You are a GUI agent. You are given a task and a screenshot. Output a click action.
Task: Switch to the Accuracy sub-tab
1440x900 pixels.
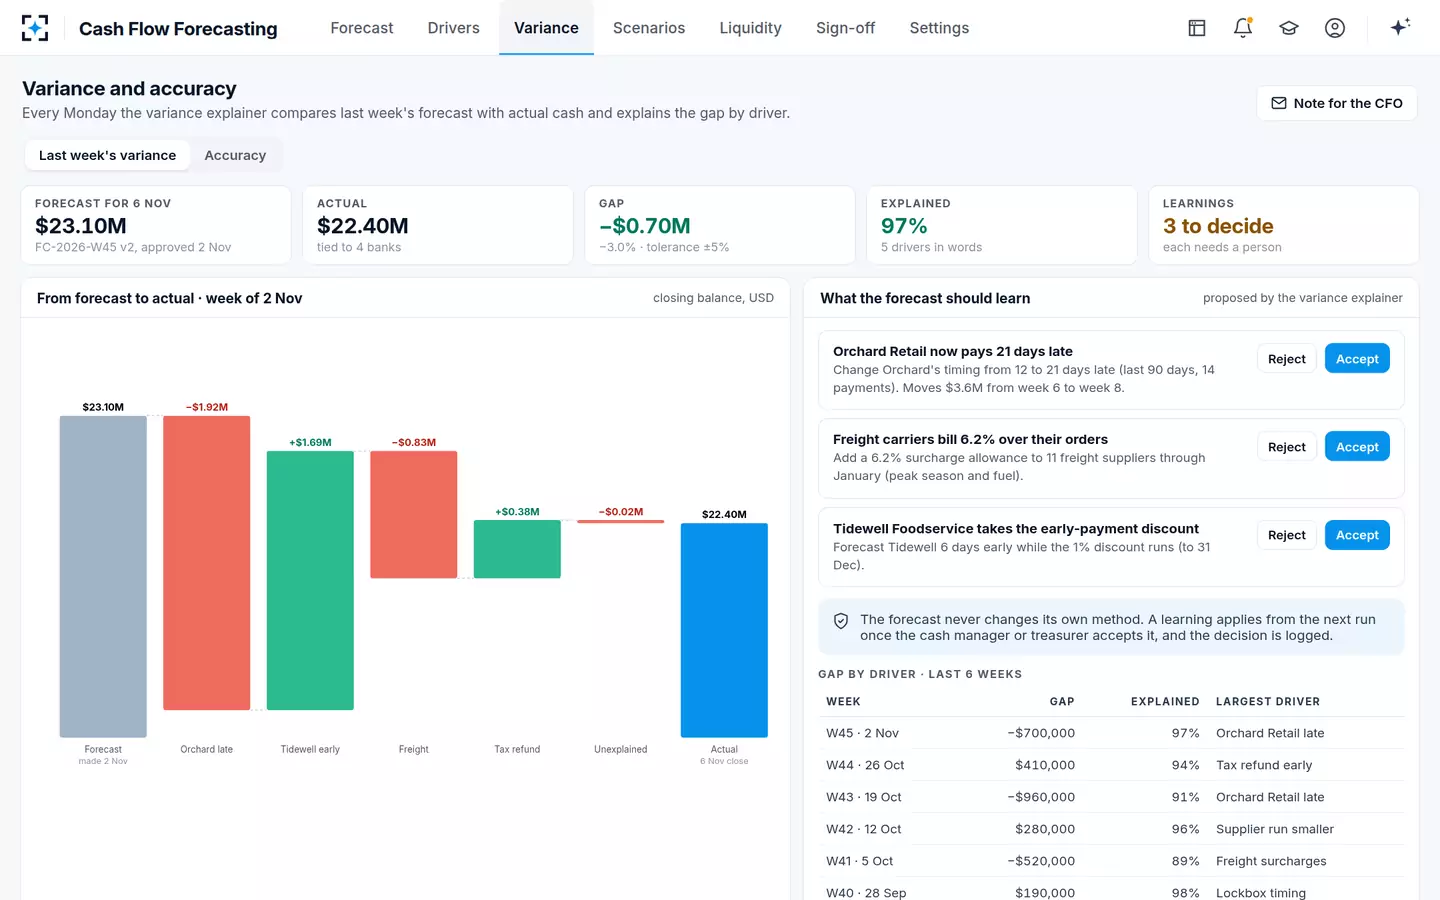pos(235,155)
